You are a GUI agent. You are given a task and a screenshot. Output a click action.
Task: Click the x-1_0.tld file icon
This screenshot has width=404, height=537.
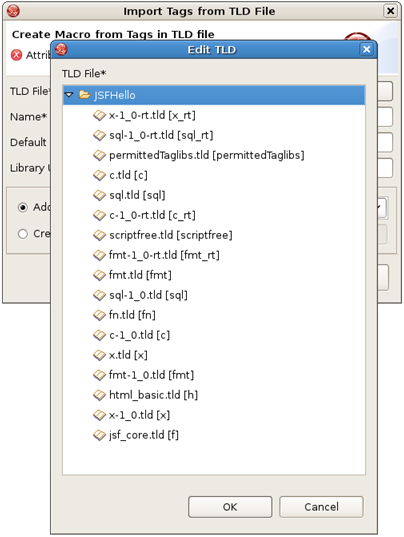point(99,415)
